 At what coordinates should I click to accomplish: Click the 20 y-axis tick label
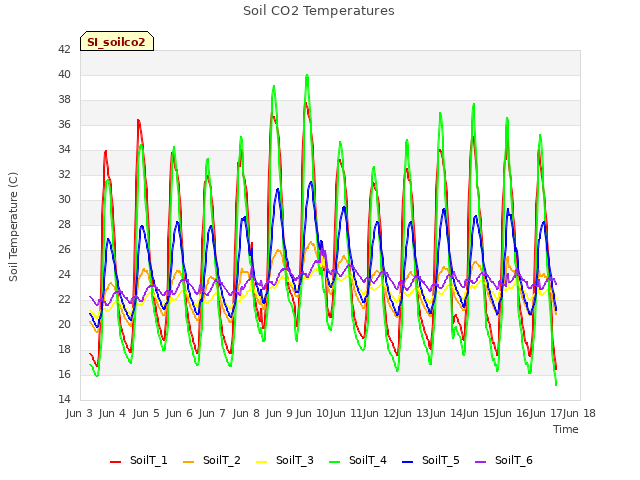pos(64,324)
